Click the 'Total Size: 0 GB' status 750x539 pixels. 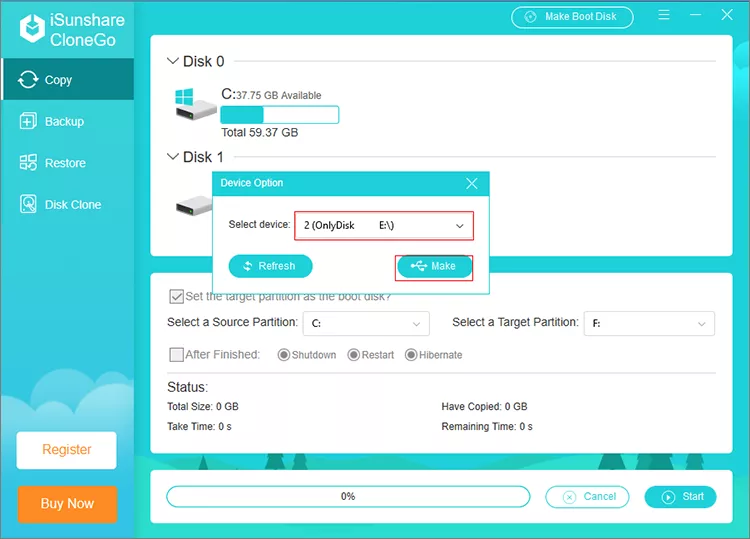(x=203, y=407)
